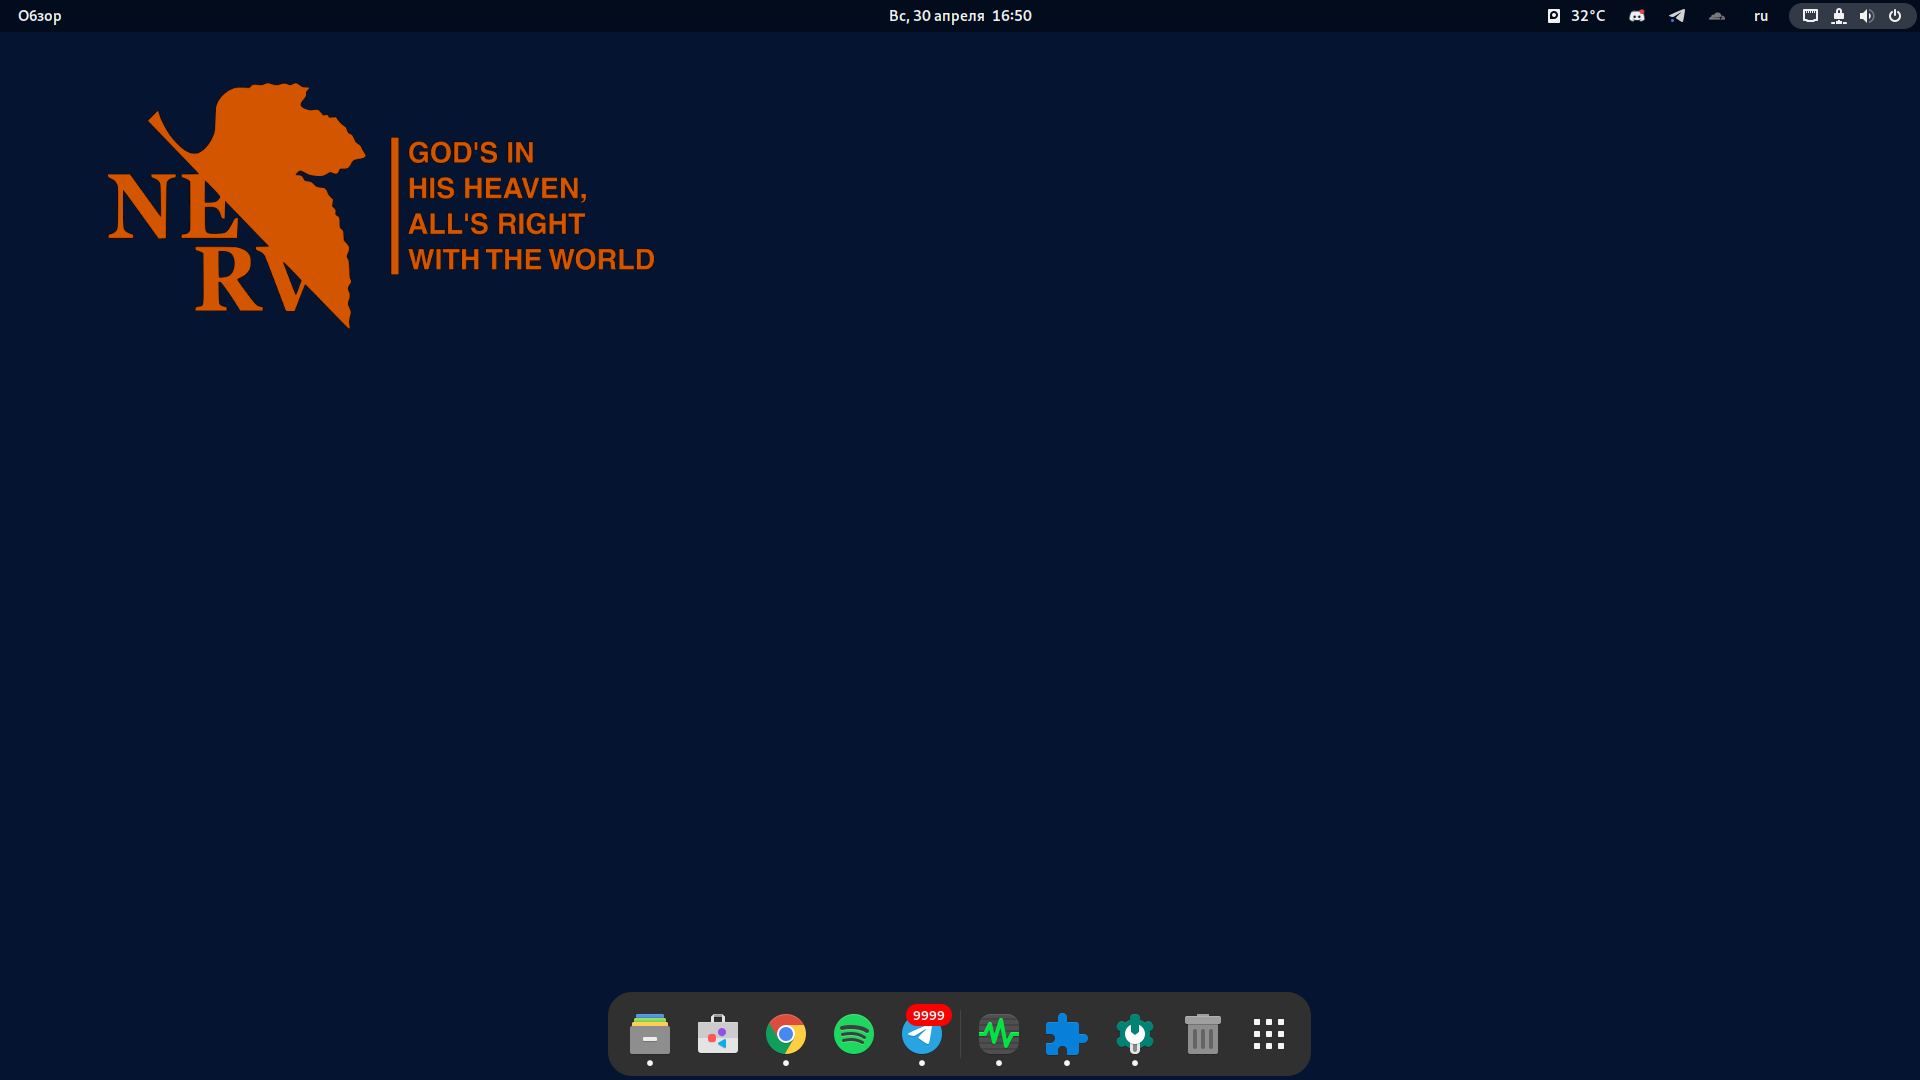Launch the GNOME Software store

(x=718, y=1034)
